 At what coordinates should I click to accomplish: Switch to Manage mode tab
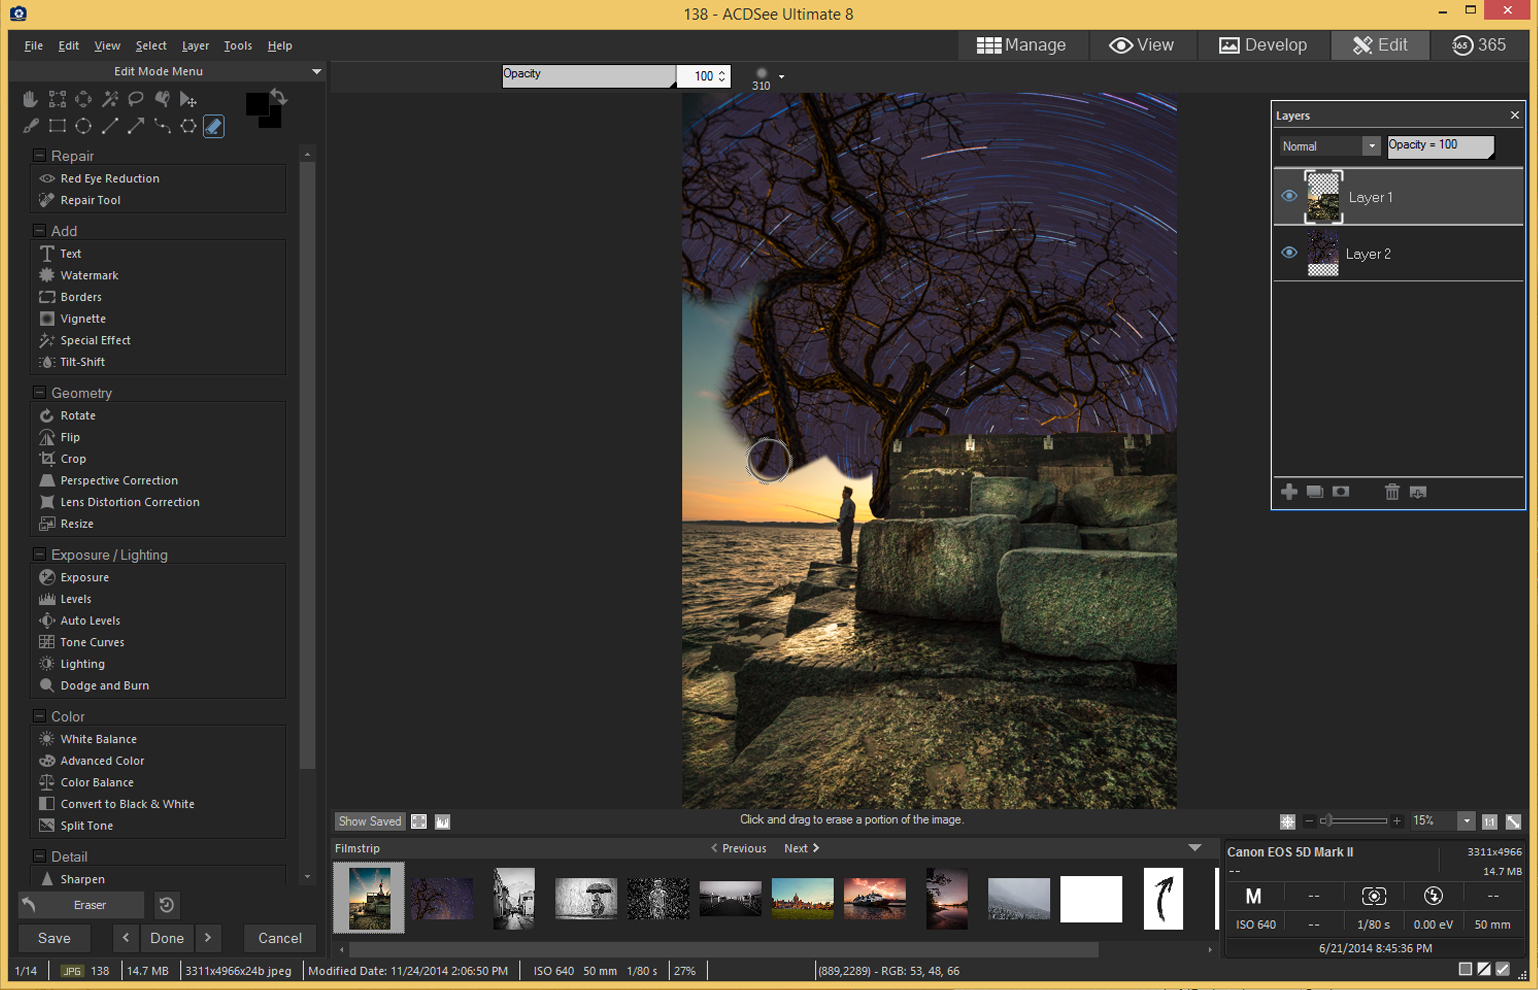tap(1021, 45)
